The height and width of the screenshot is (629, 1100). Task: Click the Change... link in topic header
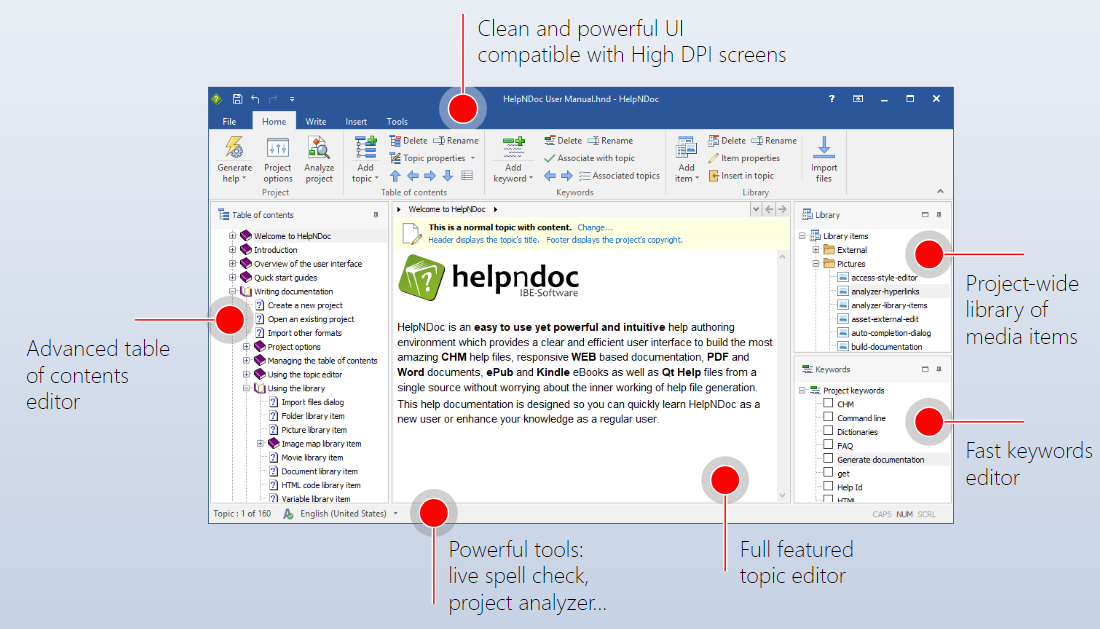click(x=595, y=227)
